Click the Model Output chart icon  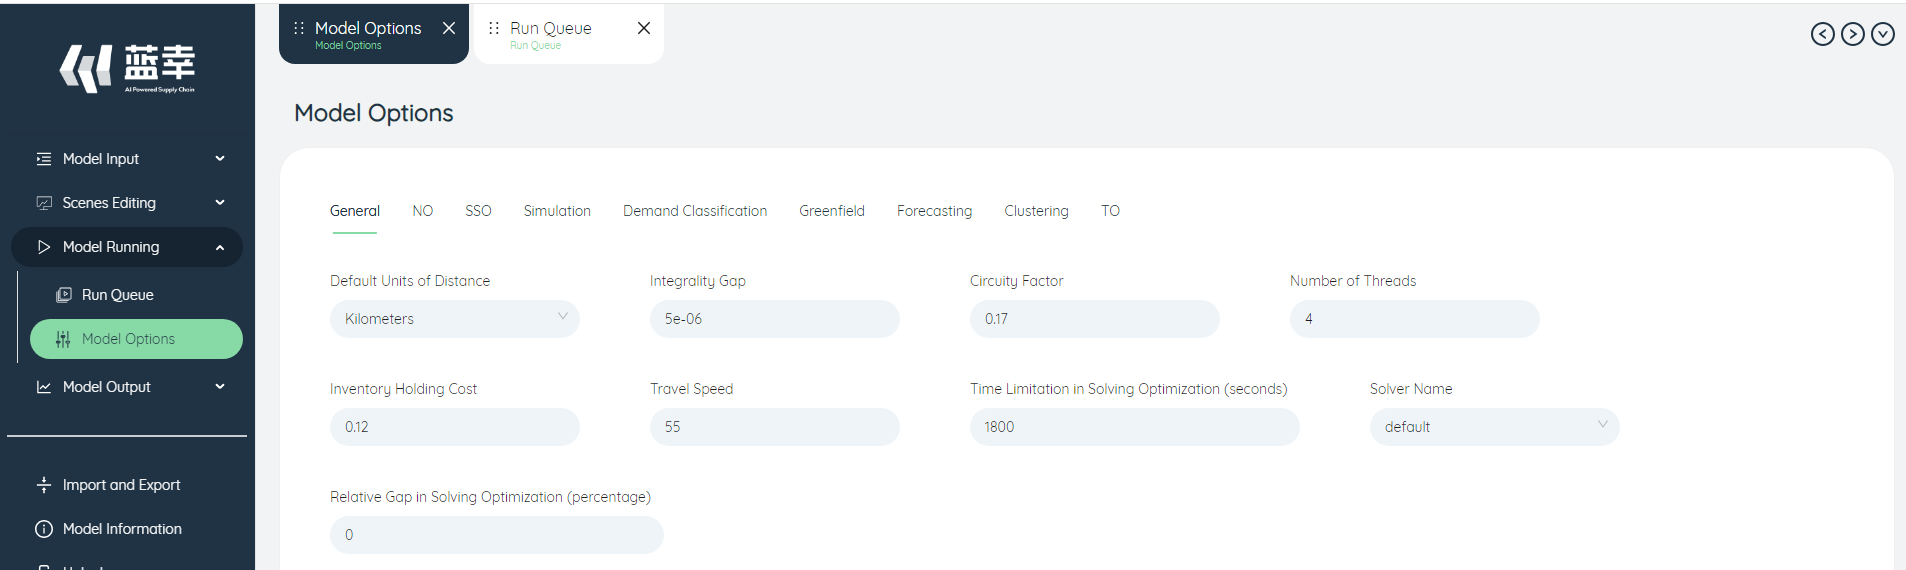coord(44,387)
